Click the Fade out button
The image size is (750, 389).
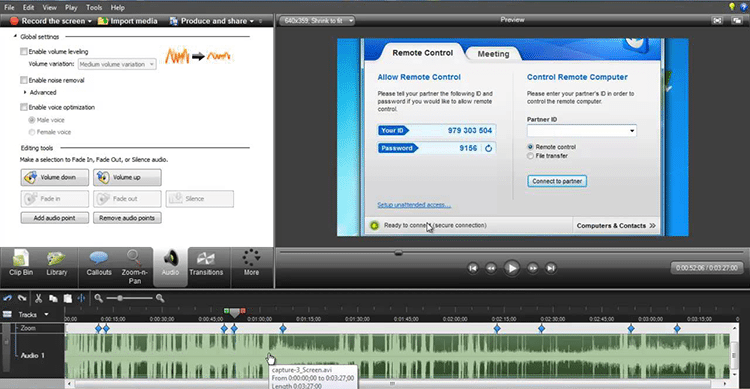pyautogui.click(x=127, y=199)
